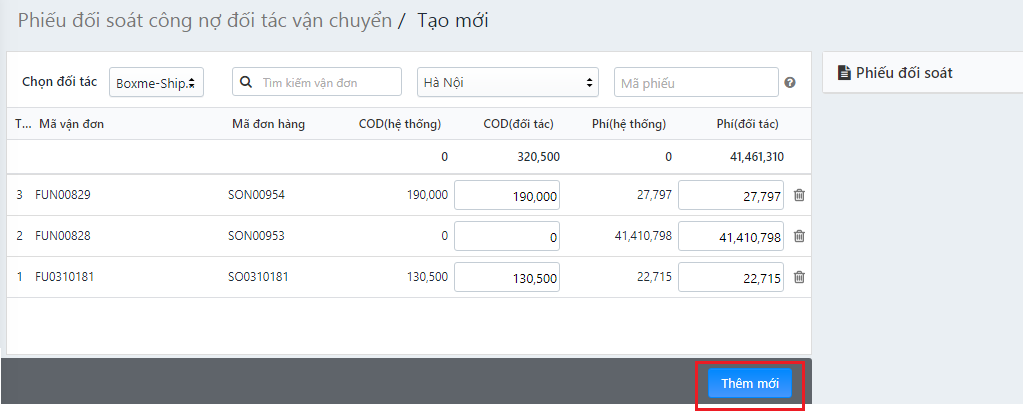The image size is (1023, 414).
Task: Delete the FUN00828 row with trash icon
Action: point(799,236)
